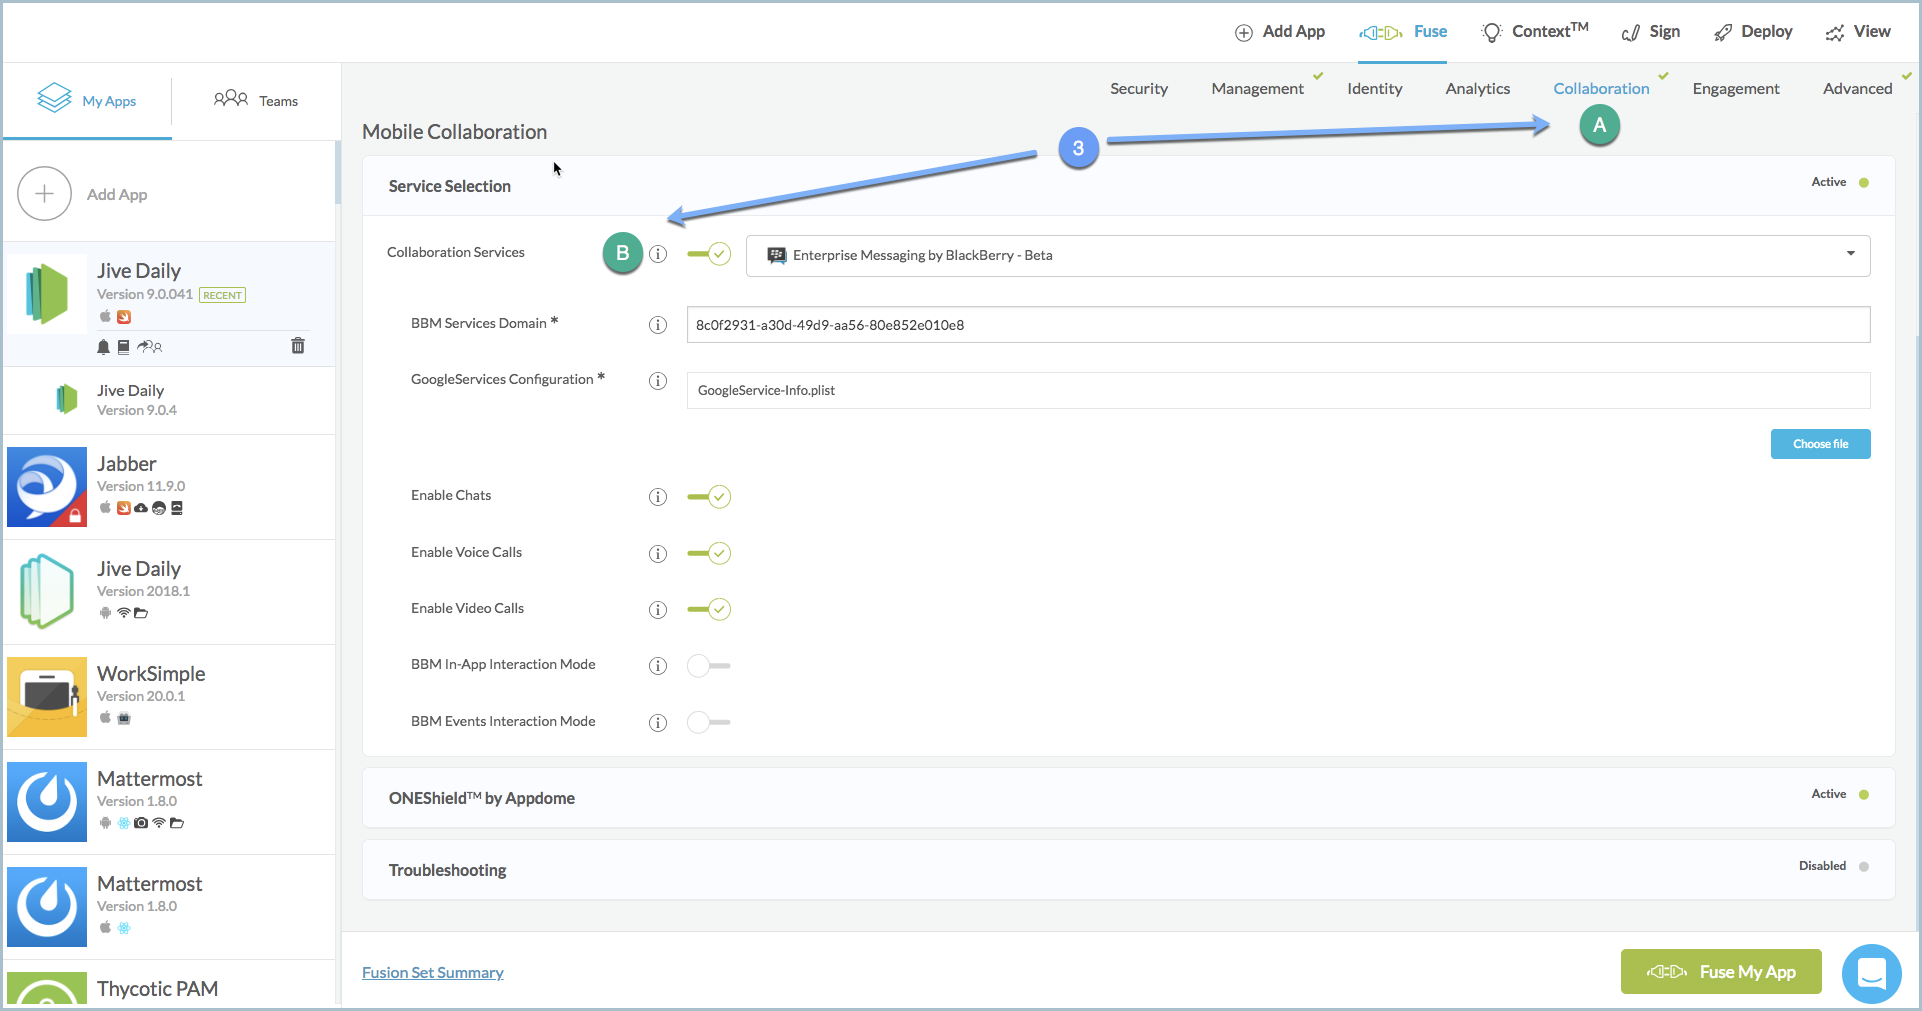Image resolution: width=1922 pixels, height=1011 pixels.
Task: Enable BBM Events Interaction Mode switch
Action: click(x=709, y=722)
